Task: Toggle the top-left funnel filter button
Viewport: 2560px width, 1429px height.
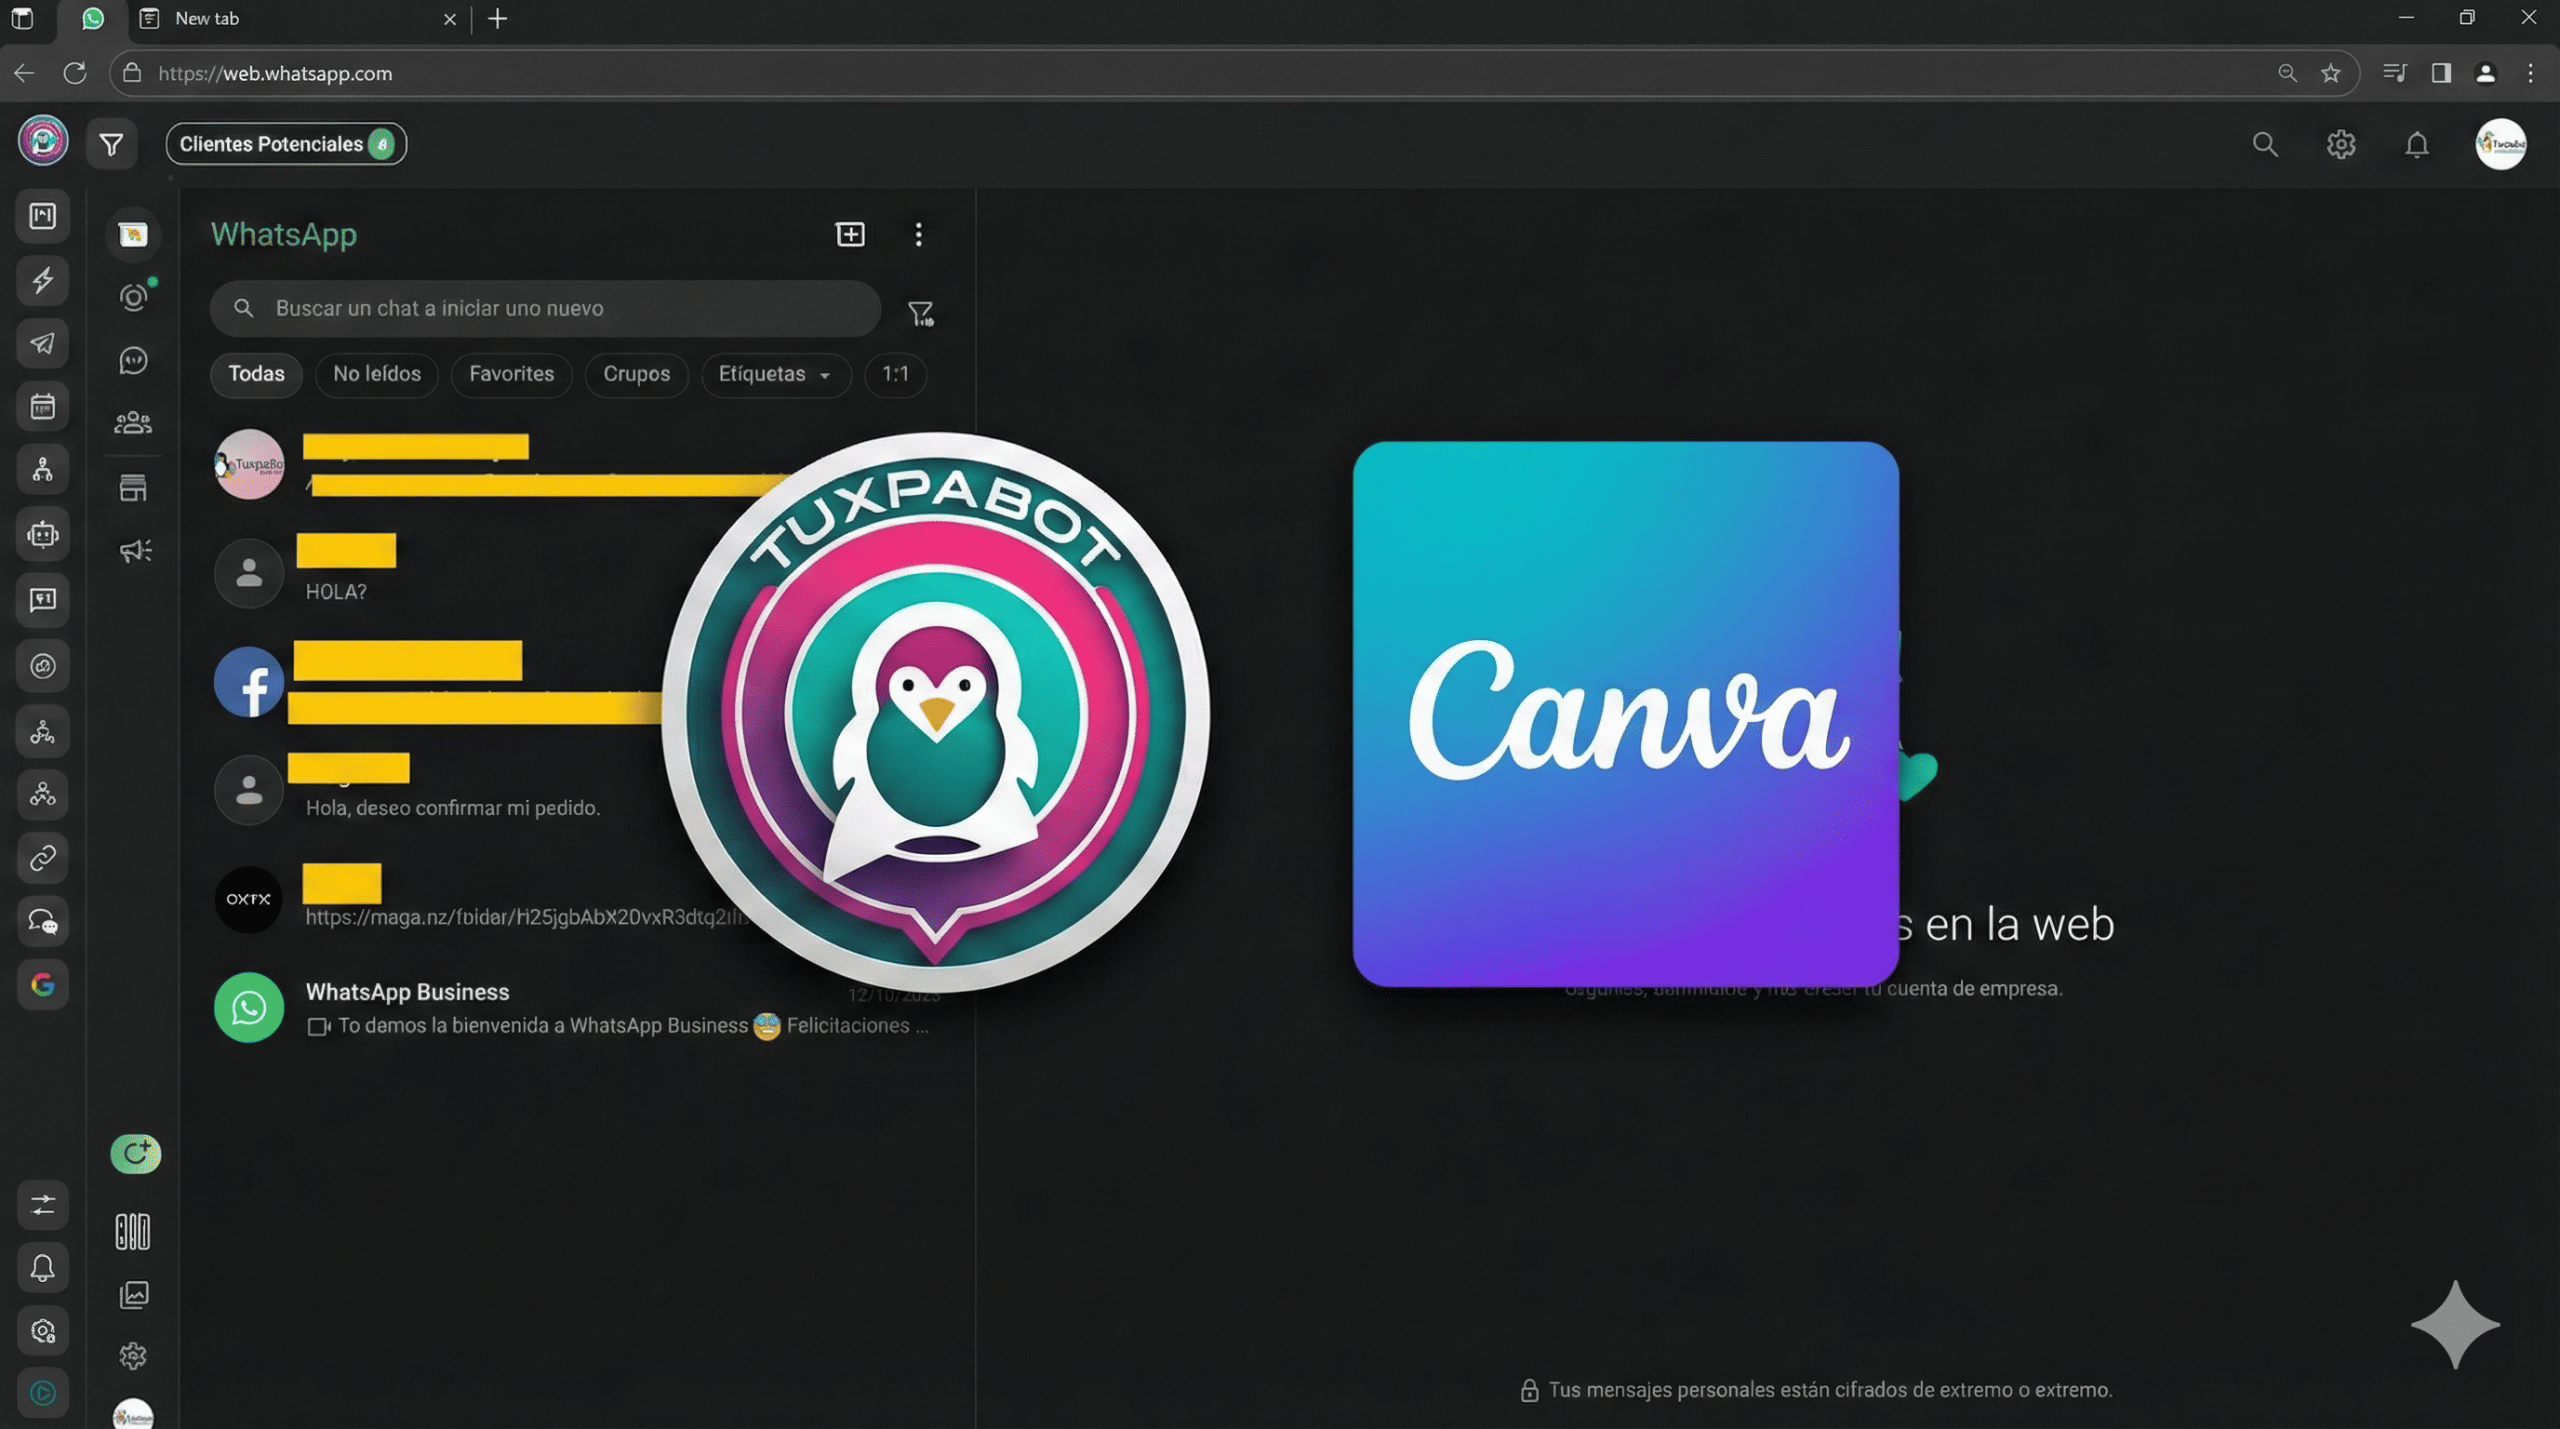Action: click(x=111, y=144)
